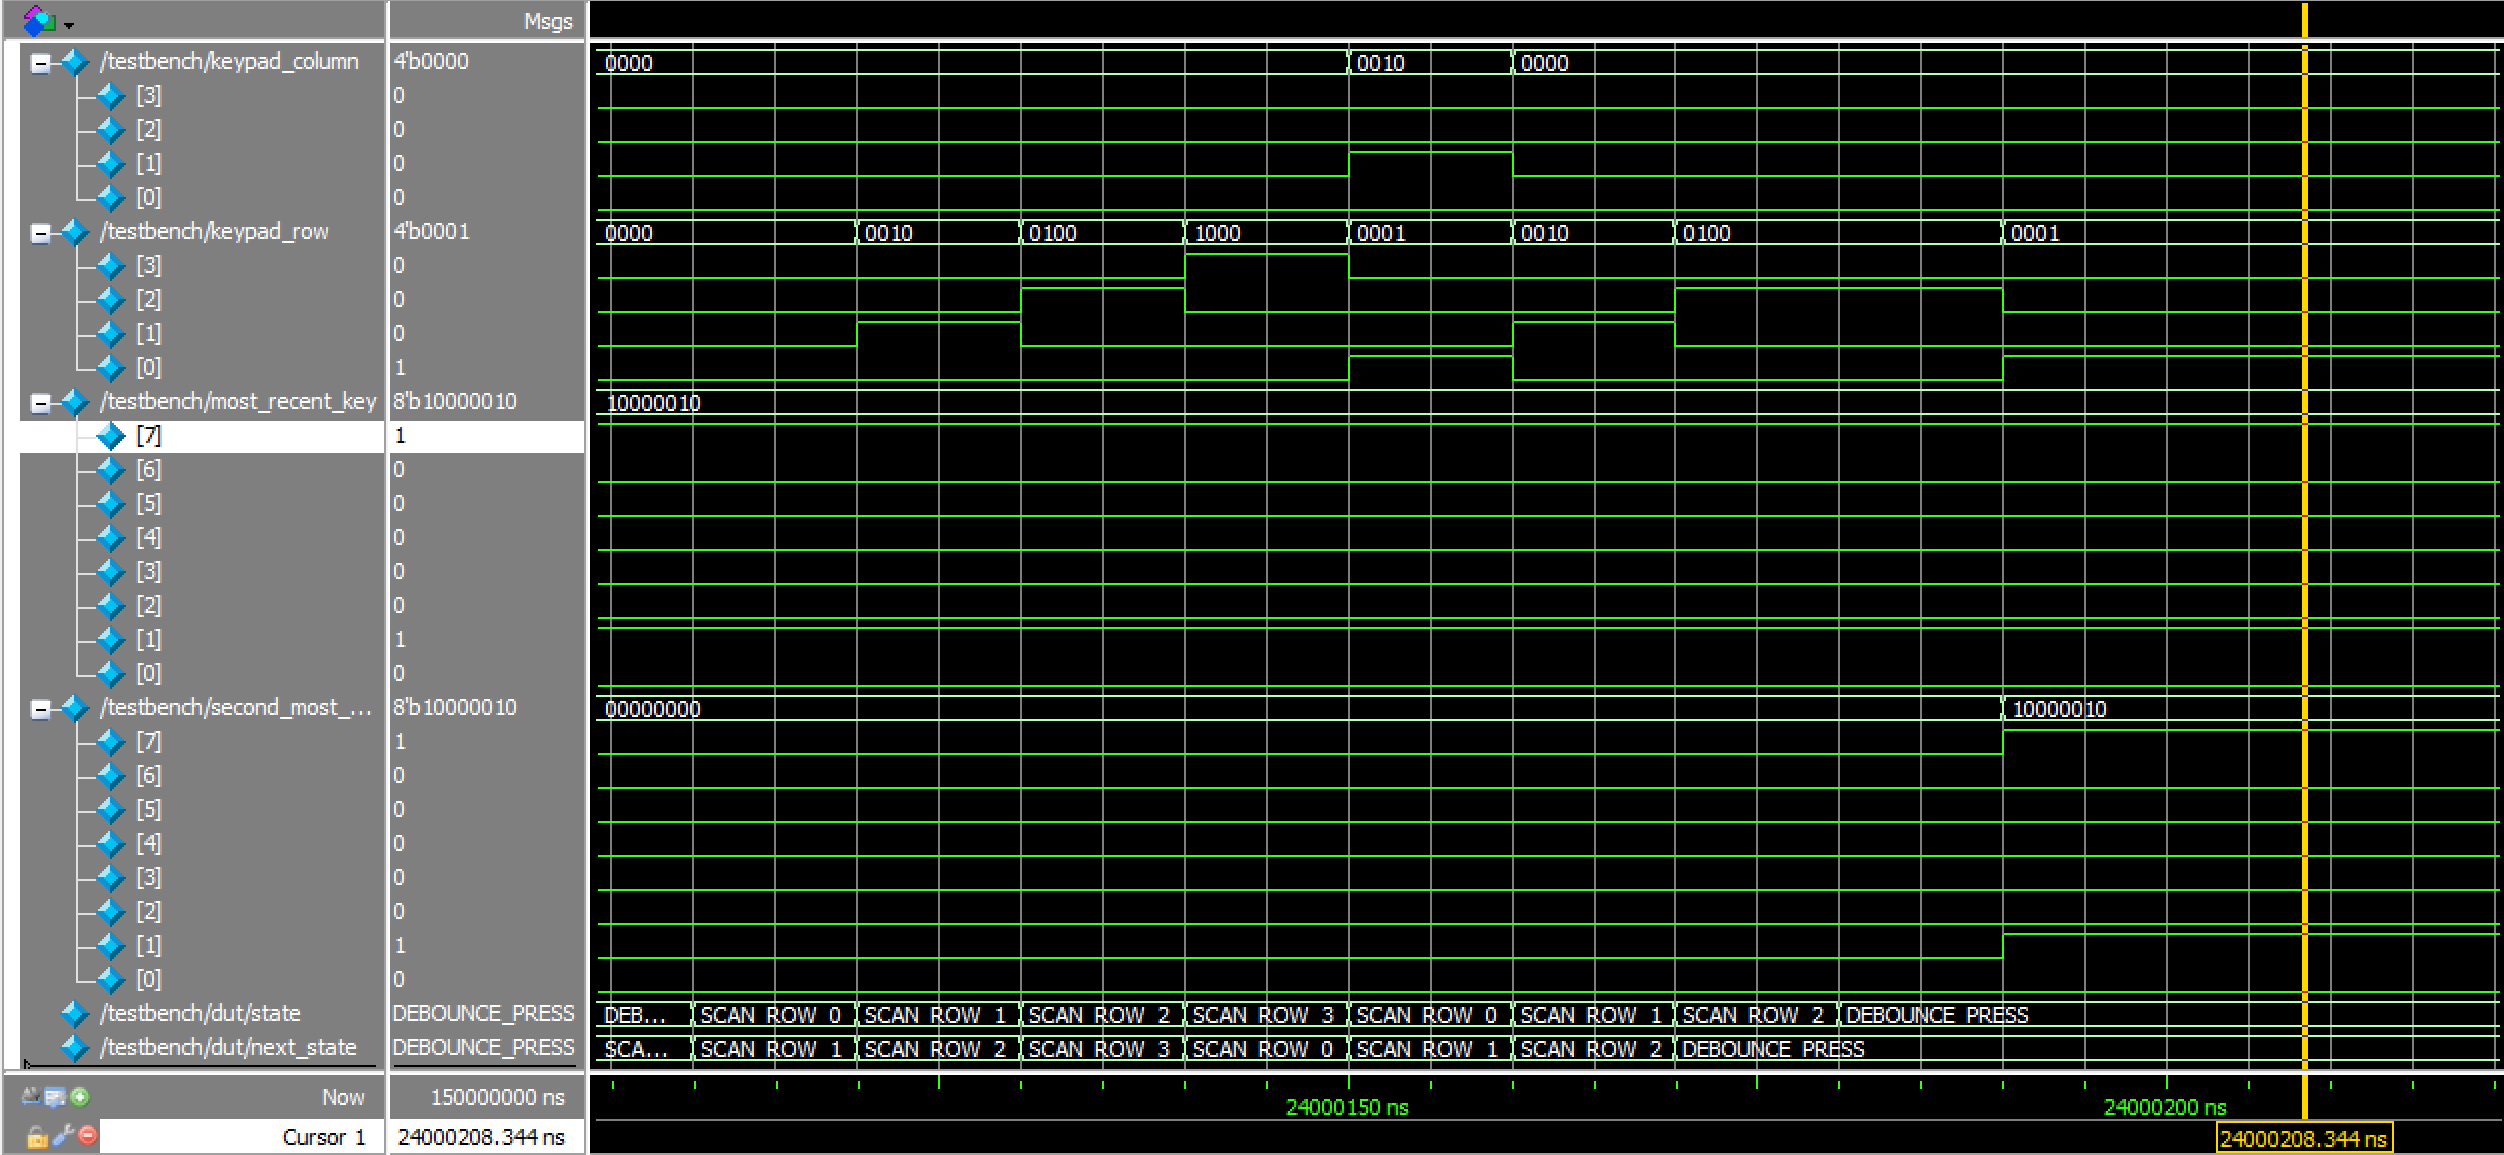Click the /testbench/dut/state signal diamond icon

pyautogui.click(x=75, y=1014)
